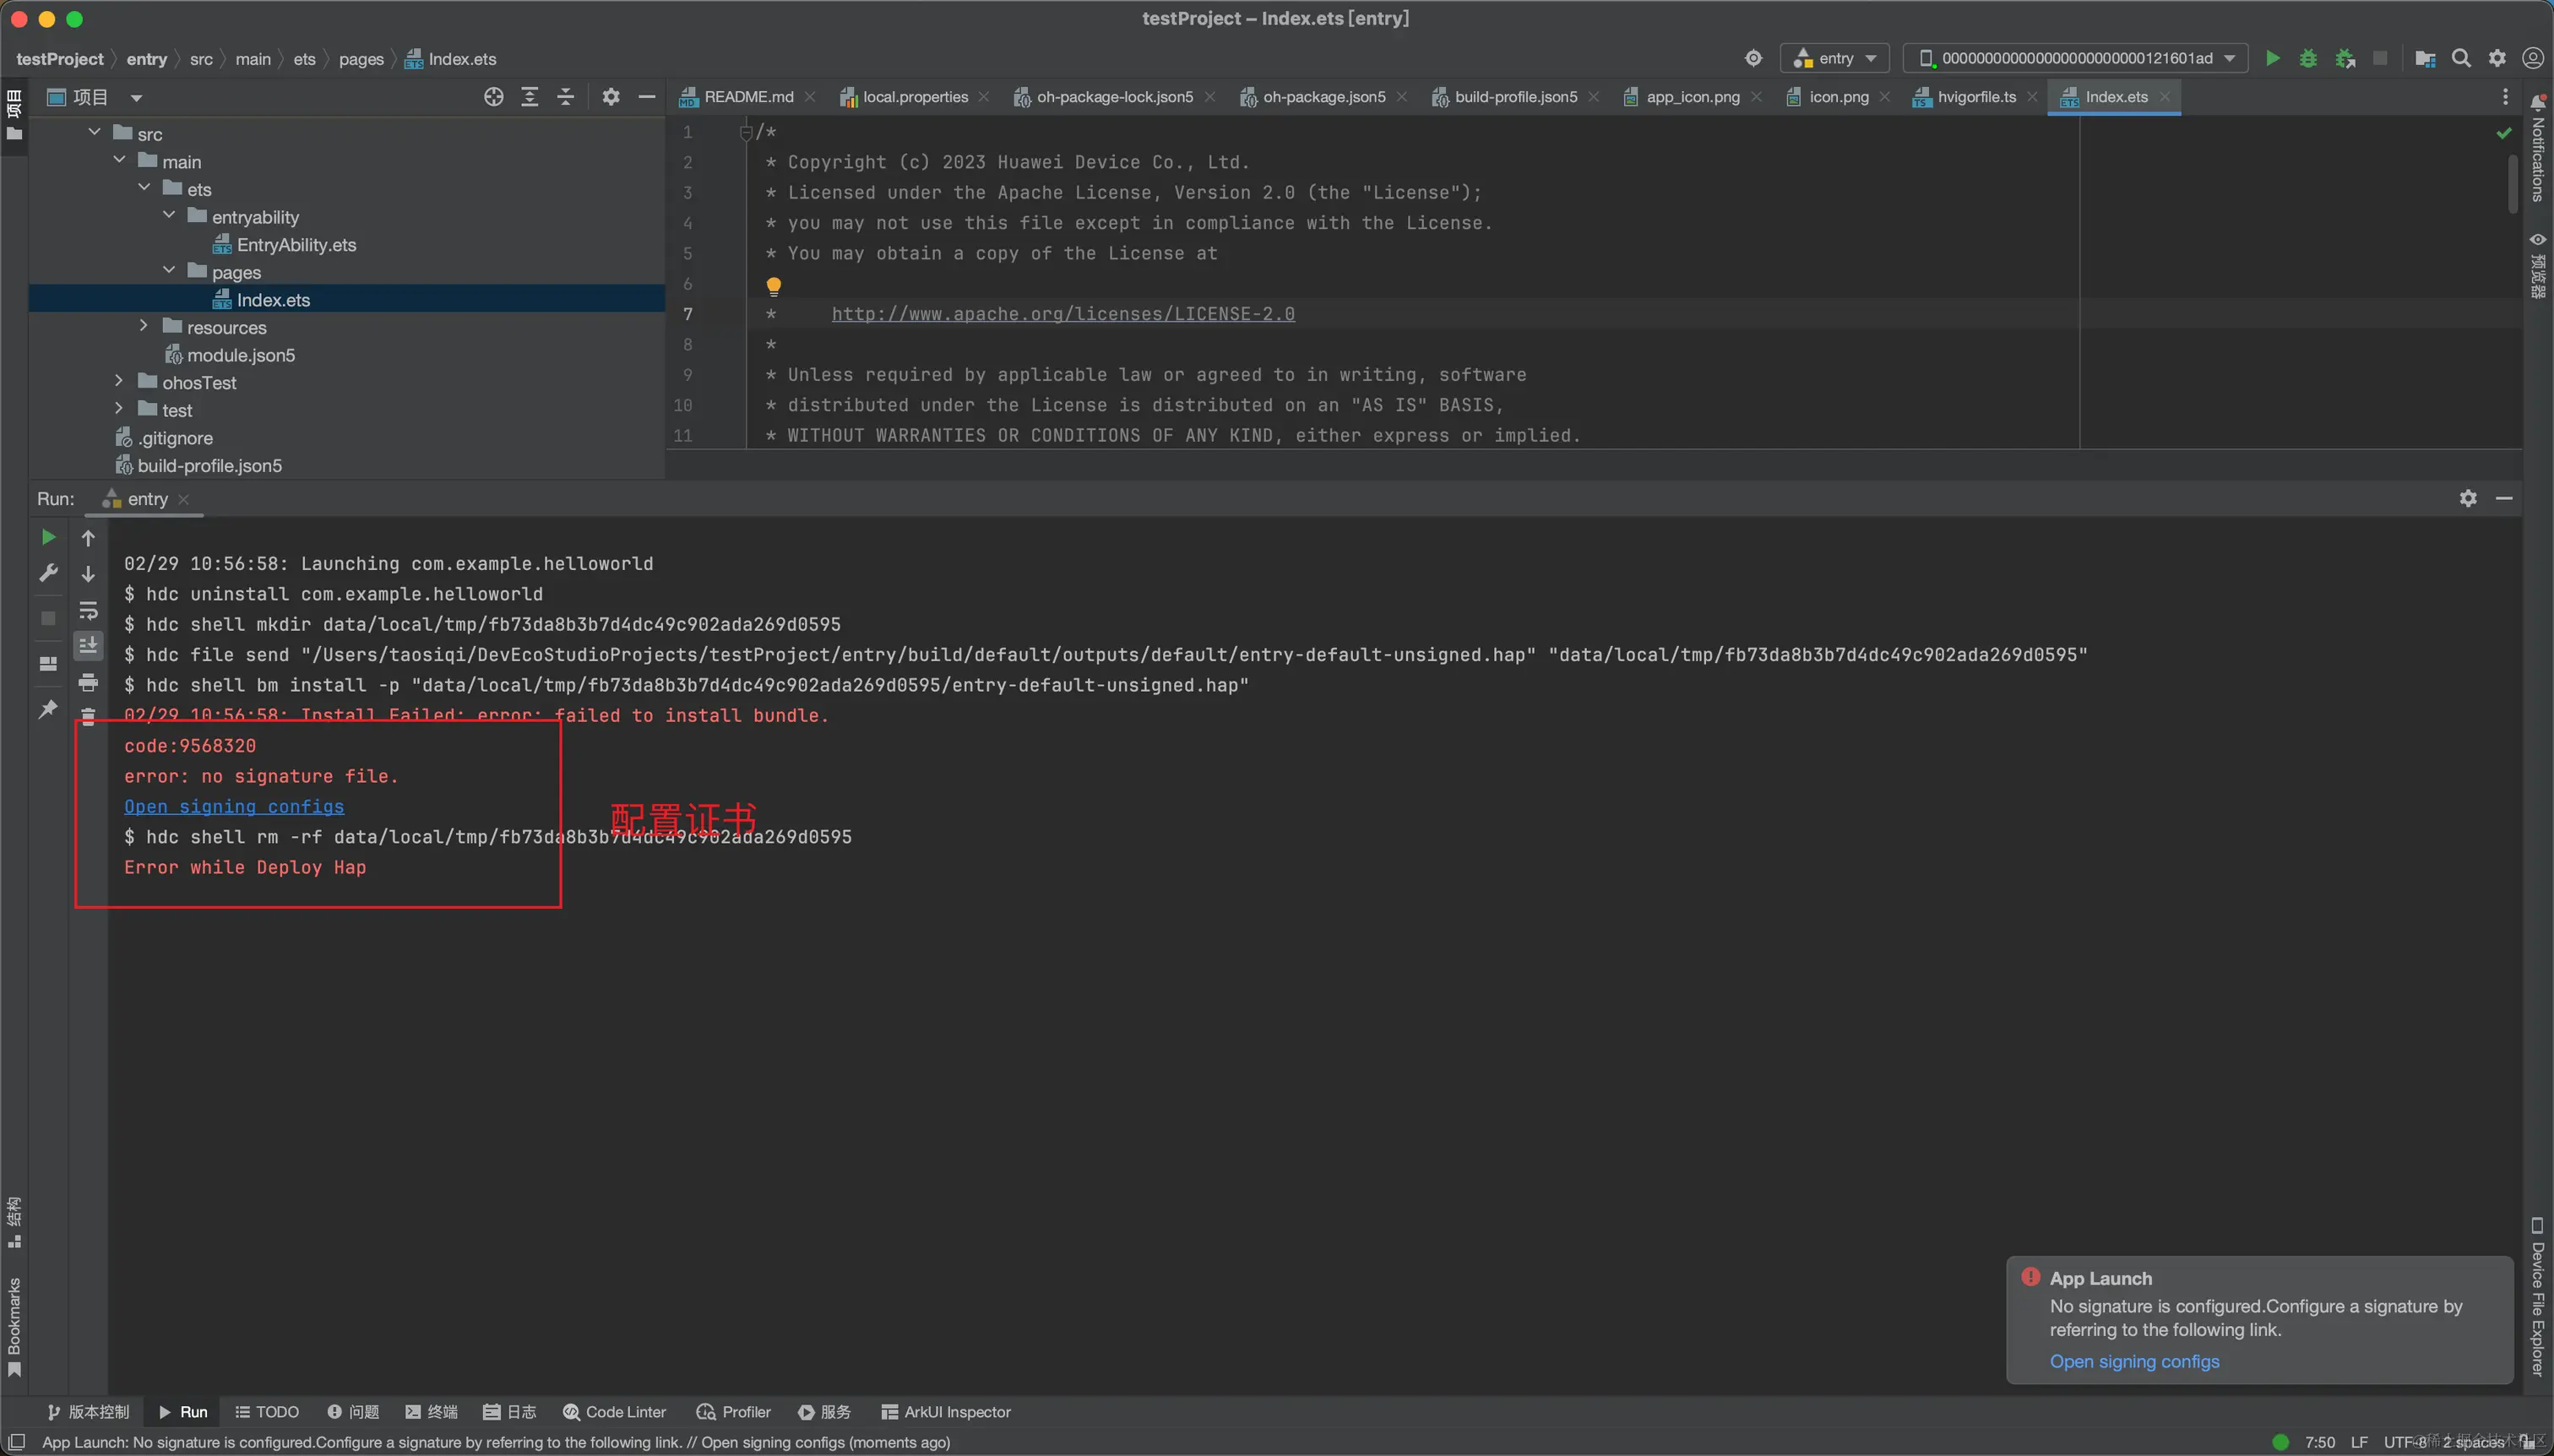2554x1456 pixels.
Task: Open 终端 terminal tool window
Action: 431,1411
